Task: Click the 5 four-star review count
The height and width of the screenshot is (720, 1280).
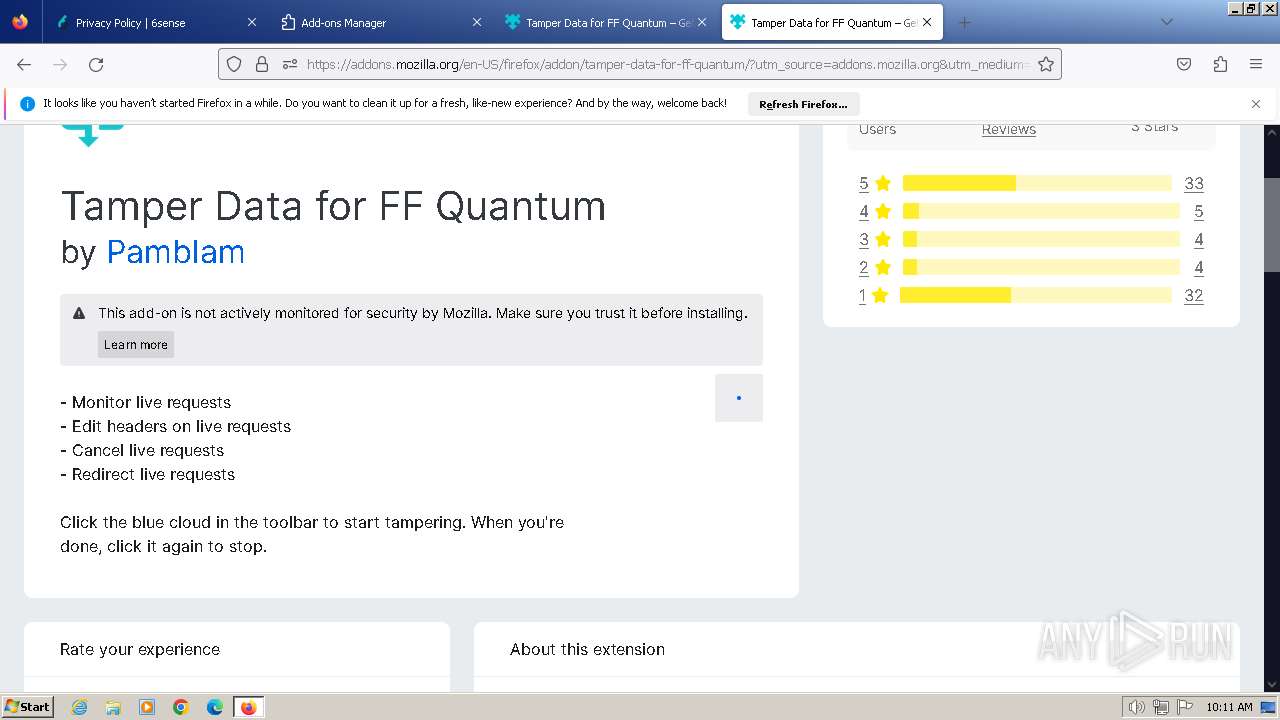Action: [1198, 211]
